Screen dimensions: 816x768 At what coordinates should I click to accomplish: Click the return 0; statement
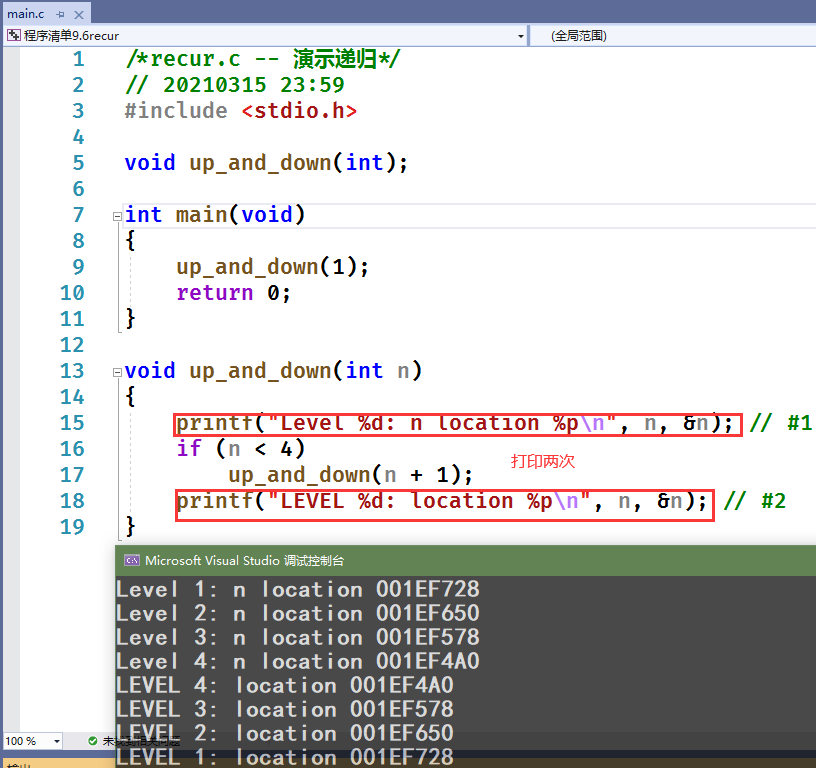pyautogui.click(x=234, y=293)
